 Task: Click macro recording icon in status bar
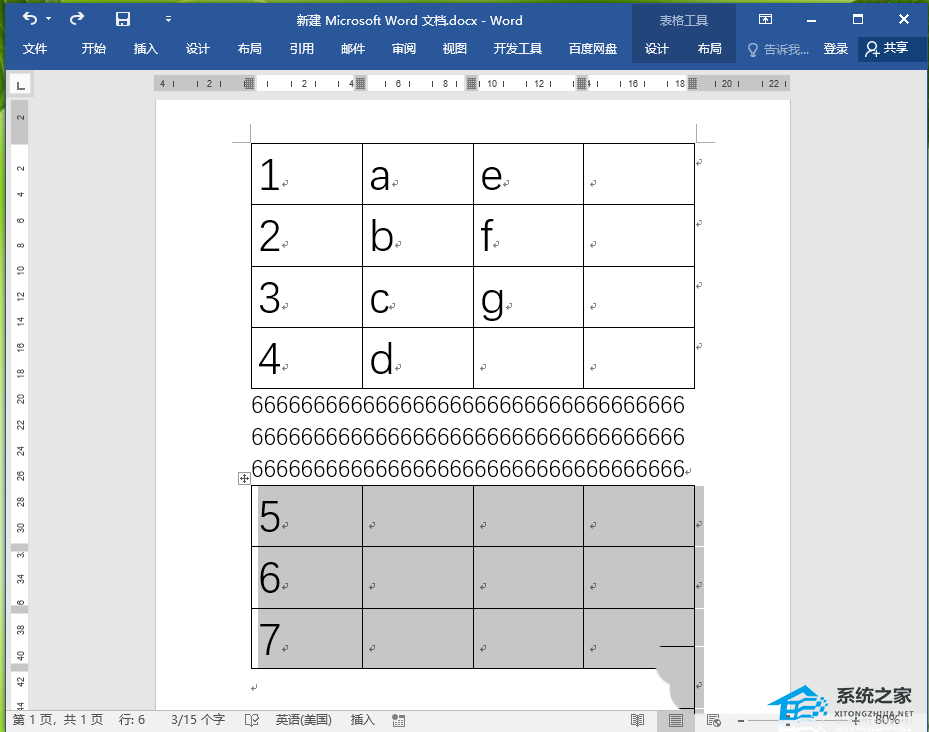pyautogui.click(x=399, y=720)
